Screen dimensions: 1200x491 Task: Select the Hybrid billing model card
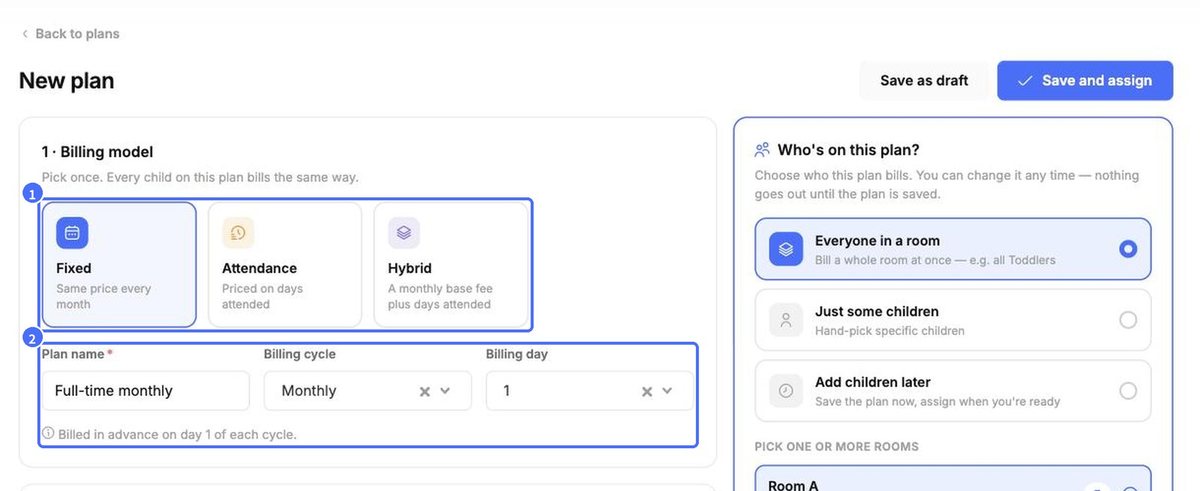point(451,265)
